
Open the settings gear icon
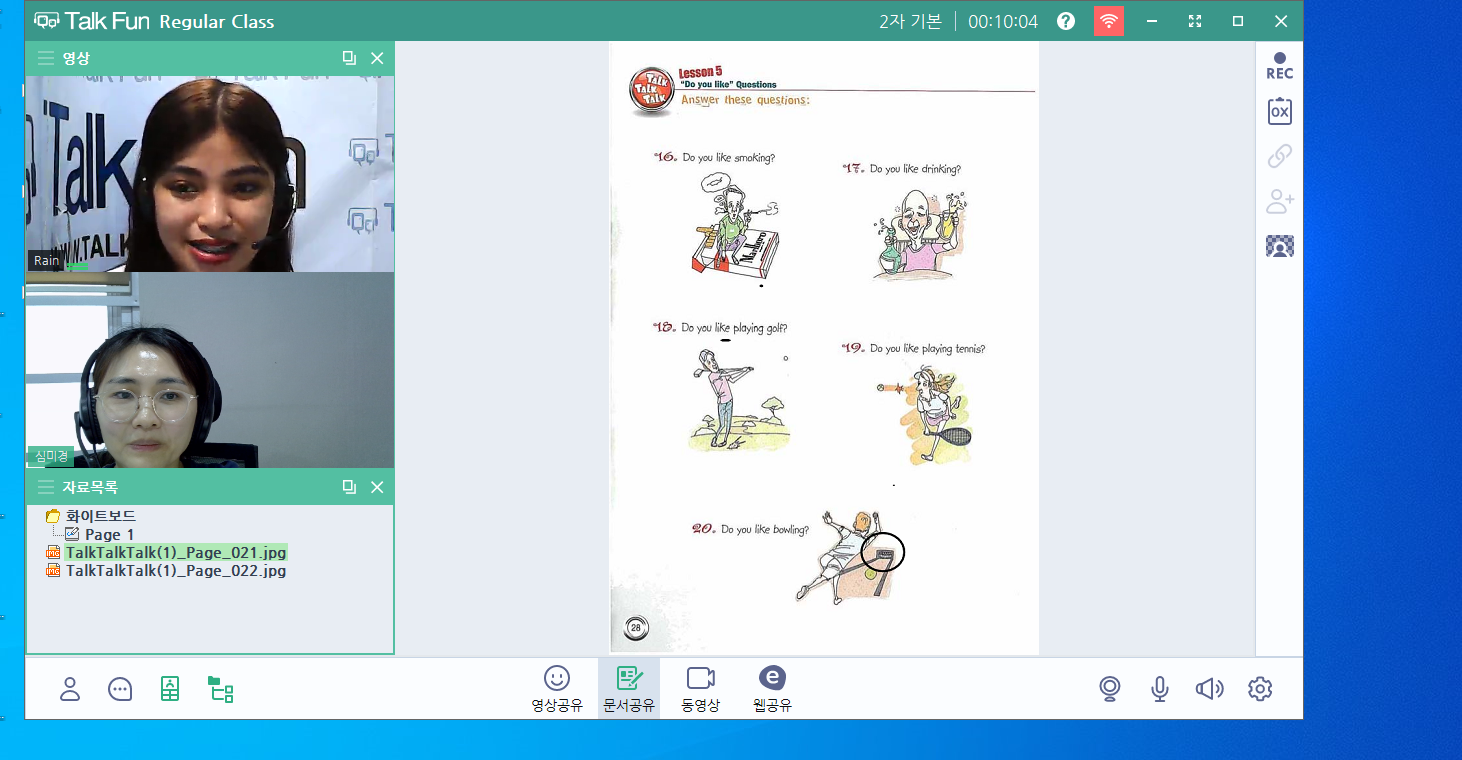tap(1260, 689)
